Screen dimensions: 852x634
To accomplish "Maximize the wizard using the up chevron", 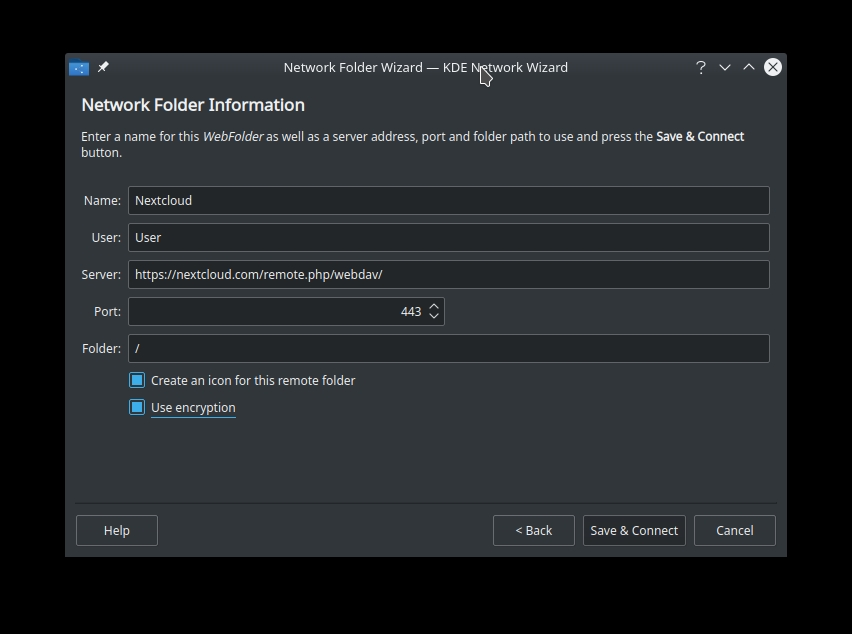I will [x=748, y=67].
